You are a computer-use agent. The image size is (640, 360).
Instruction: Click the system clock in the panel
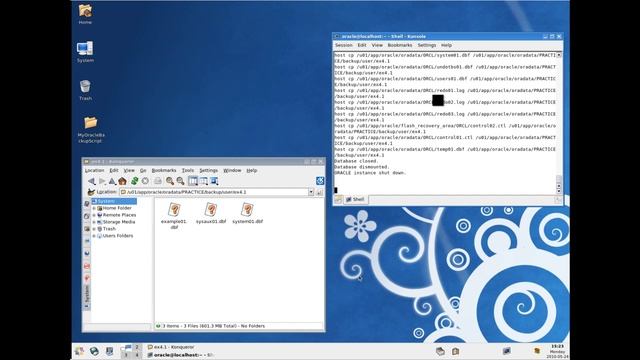click(x=557, y=351)
